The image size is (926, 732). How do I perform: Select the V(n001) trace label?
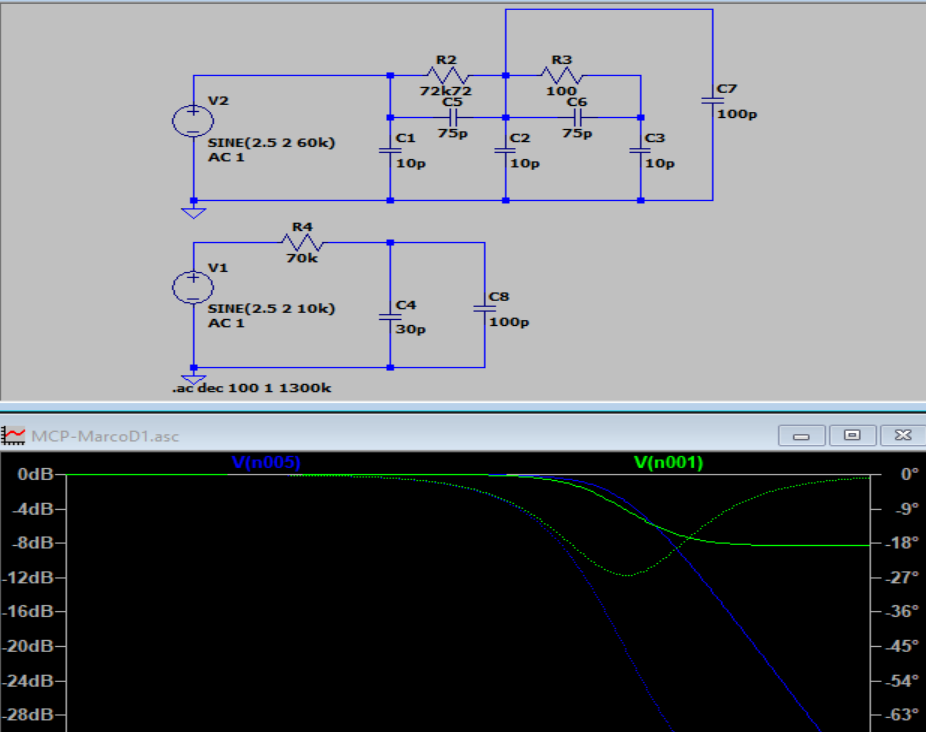tap(668, 462)
